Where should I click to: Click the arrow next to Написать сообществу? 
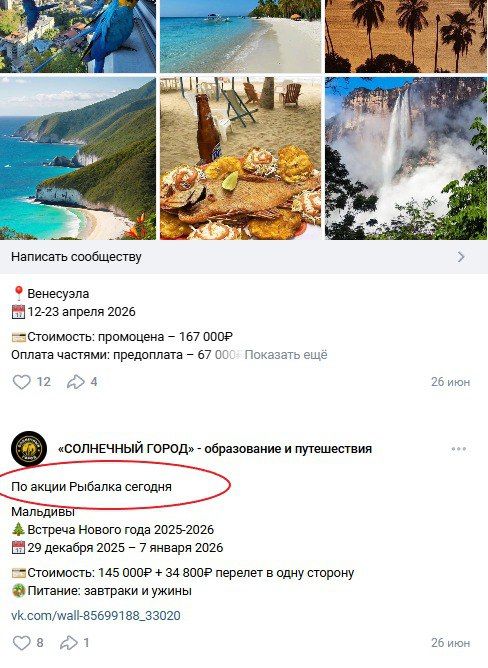click(x=461, y=257)
